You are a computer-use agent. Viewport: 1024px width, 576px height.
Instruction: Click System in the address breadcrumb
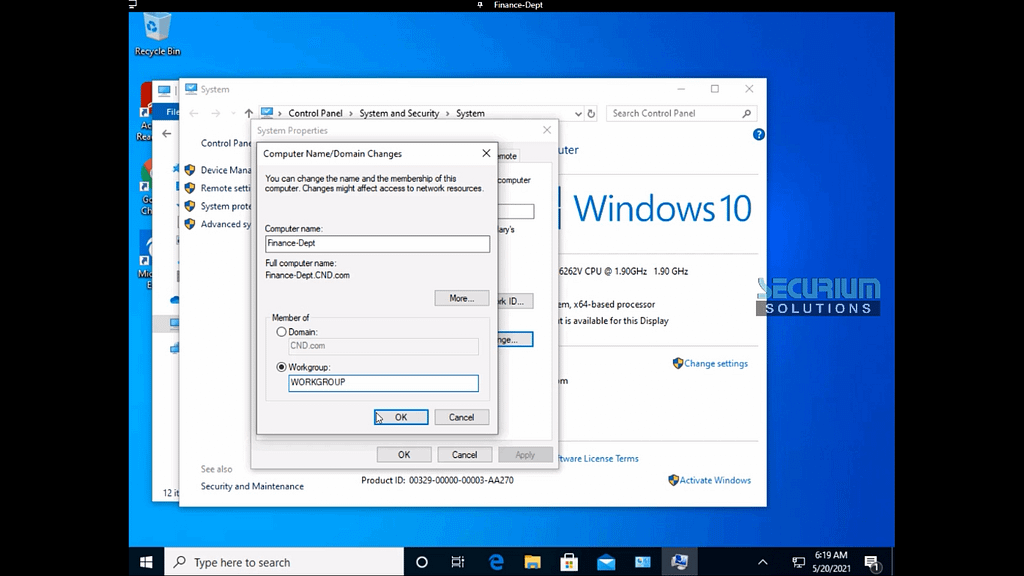click(x=470, y=113)
